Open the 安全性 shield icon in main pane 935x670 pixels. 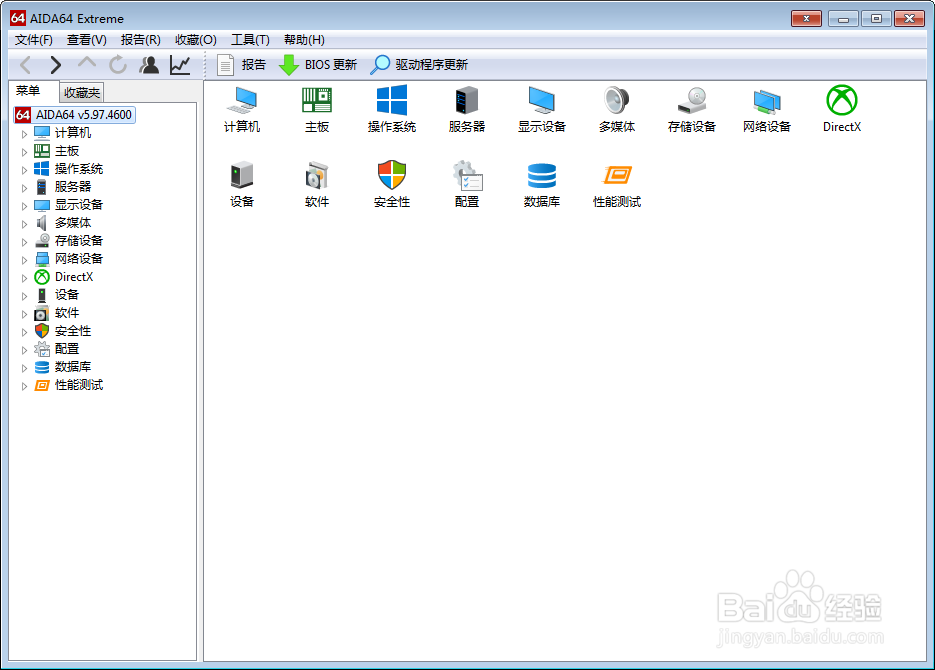[x=392, y=184]
